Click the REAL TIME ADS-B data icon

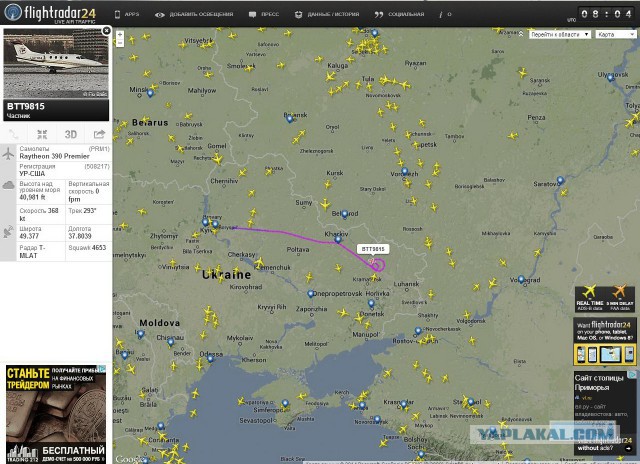[x=589, y=298]
